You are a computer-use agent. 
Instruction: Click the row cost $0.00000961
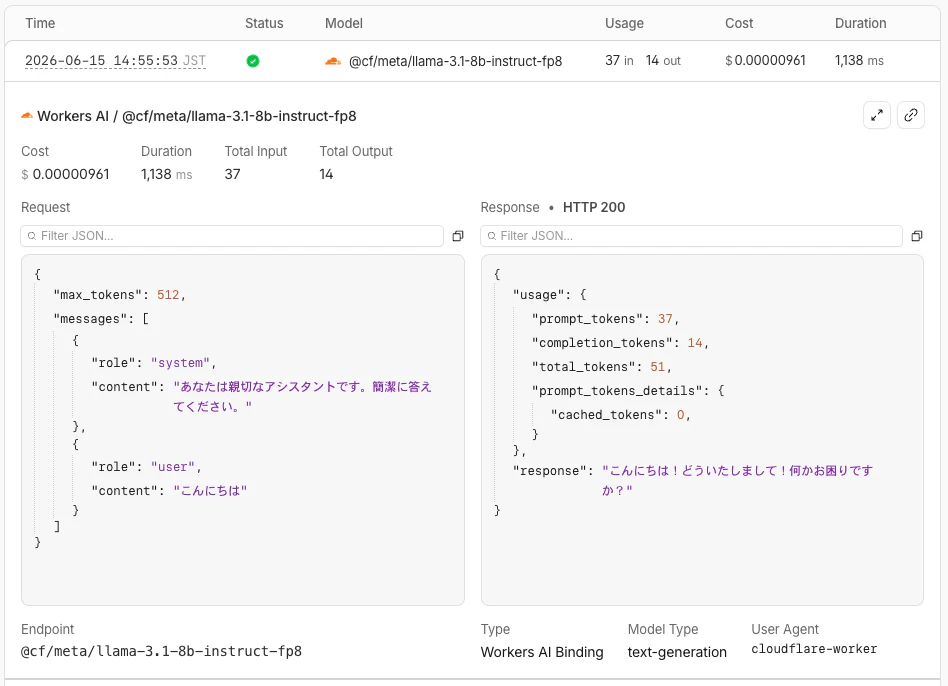765,60
